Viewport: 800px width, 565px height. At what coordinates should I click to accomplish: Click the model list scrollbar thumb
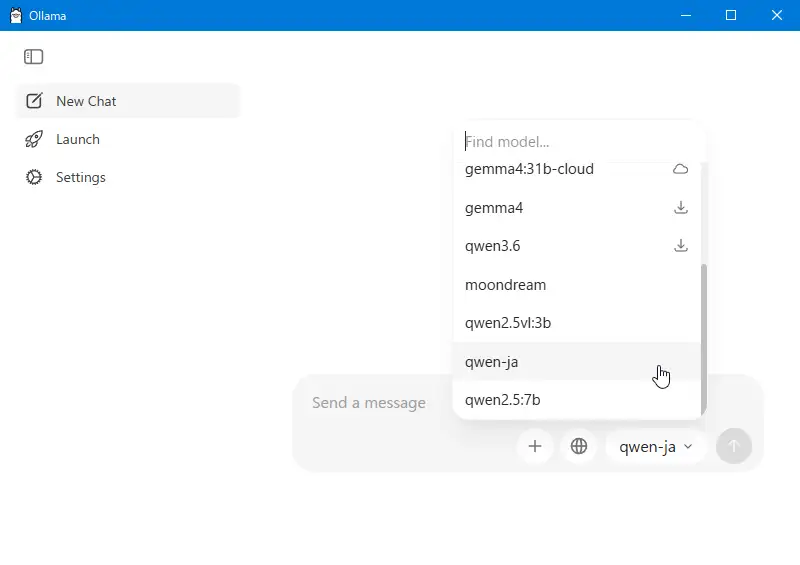[704, 339]
